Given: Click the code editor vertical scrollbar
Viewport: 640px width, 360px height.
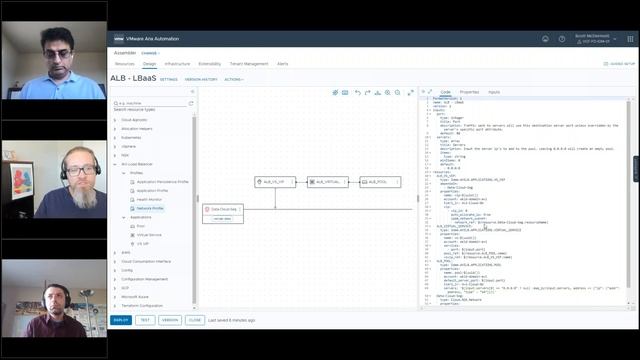Looking at the screenshot, I should [629, 194].
